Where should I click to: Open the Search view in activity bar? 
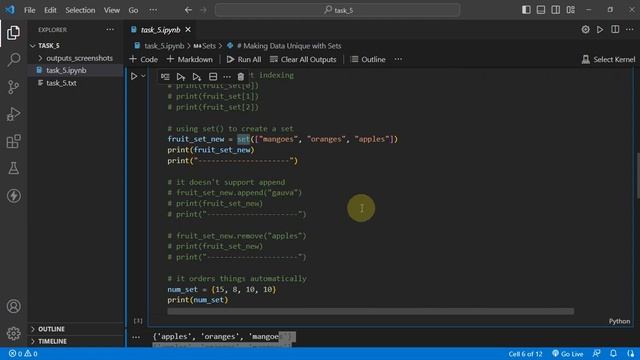click(13, 60)
